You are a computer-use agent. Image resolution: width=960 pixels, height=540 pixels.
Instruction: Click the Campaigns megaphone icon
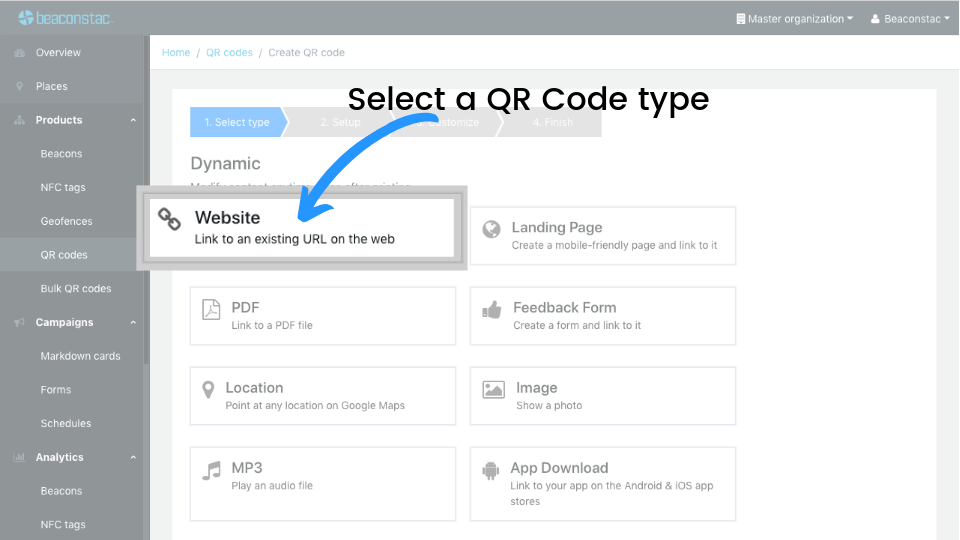(20, 322)
